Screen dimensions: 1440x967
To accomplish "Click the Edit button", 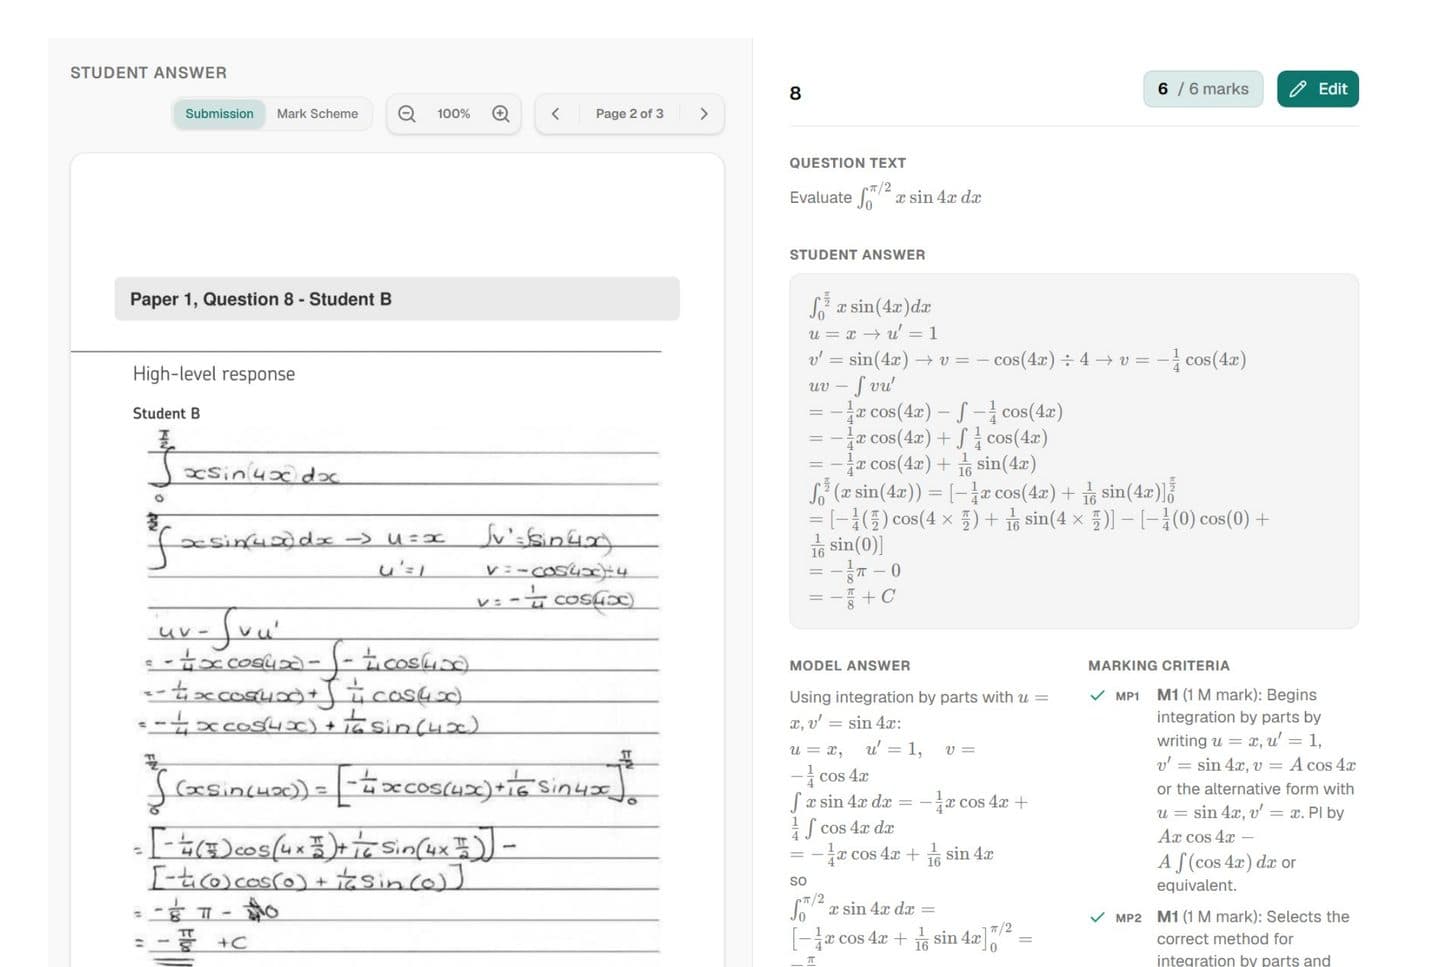I will pos(1317,89).
